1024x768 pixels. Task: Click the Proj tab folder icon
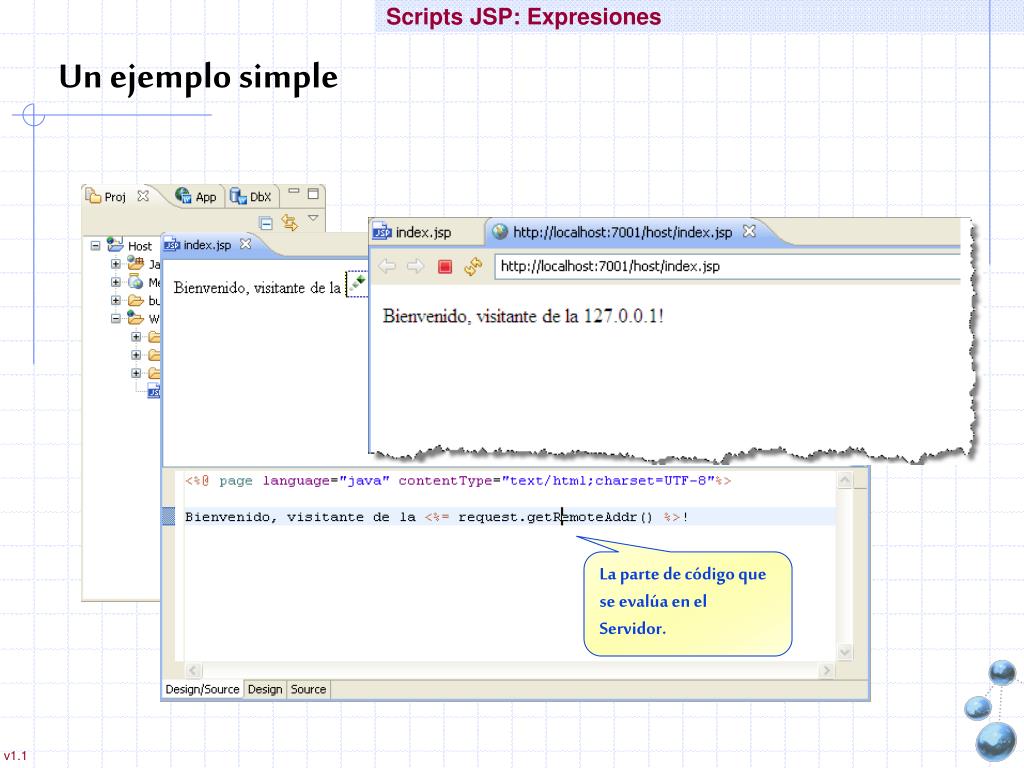93,195
